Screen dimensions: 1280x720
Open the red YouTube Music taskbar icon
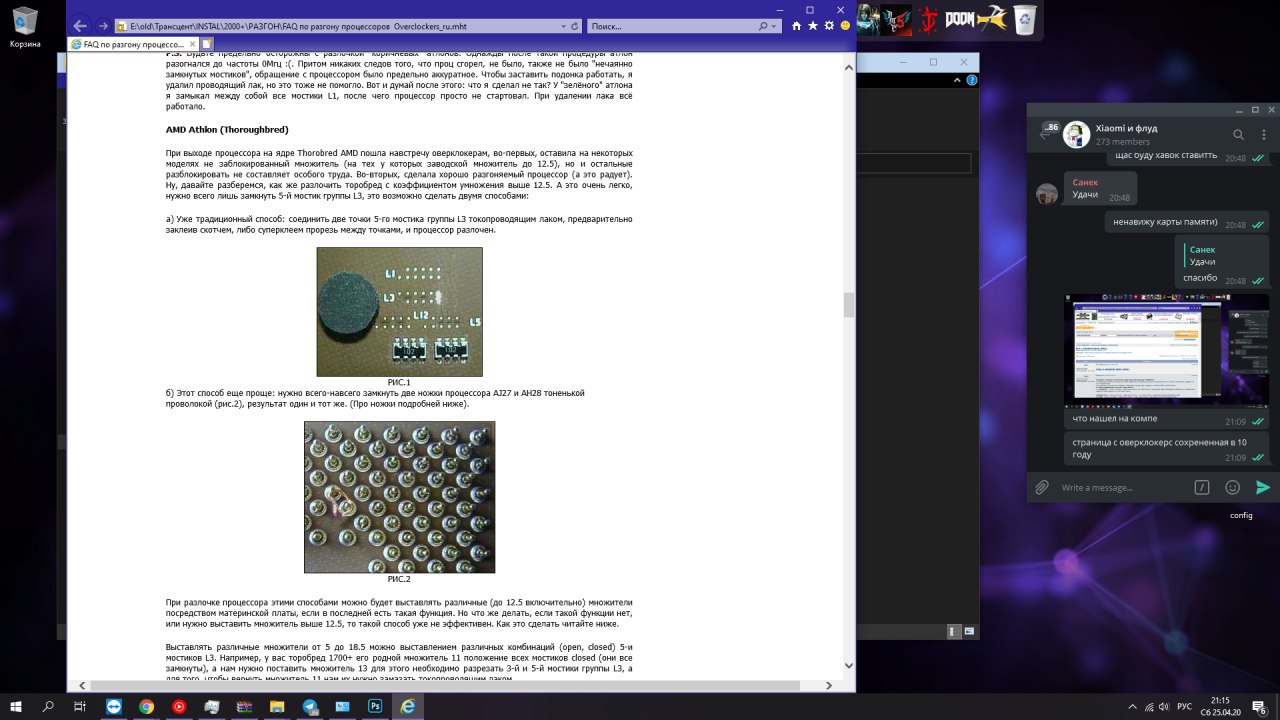179,706
